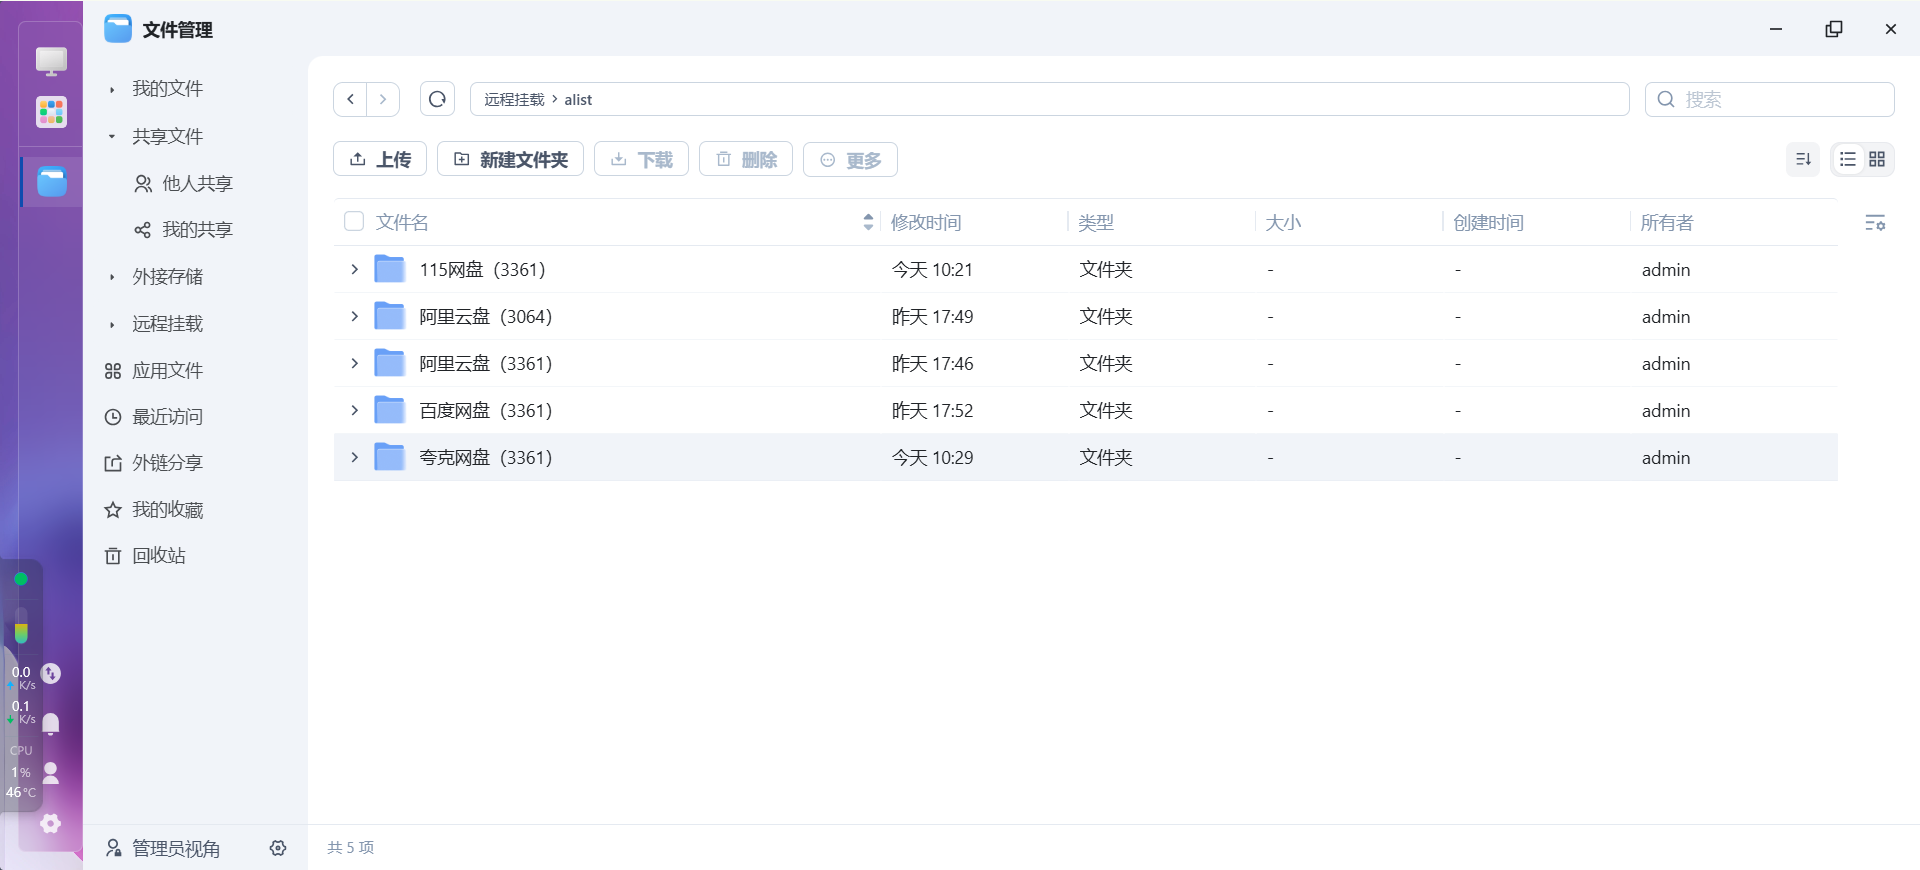Click folder icon of 阿里云盘 (3064)

click(x=389, y=316)
